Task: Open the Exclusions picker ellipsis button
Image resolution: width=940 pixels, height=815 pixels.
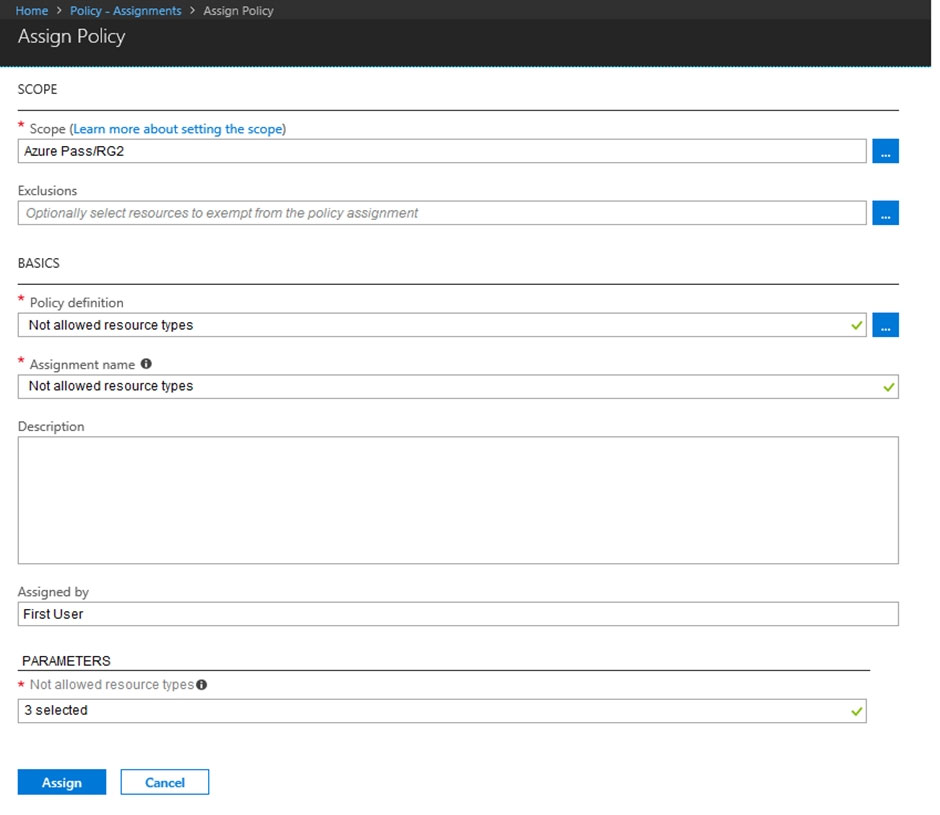Action: [885, 213]
